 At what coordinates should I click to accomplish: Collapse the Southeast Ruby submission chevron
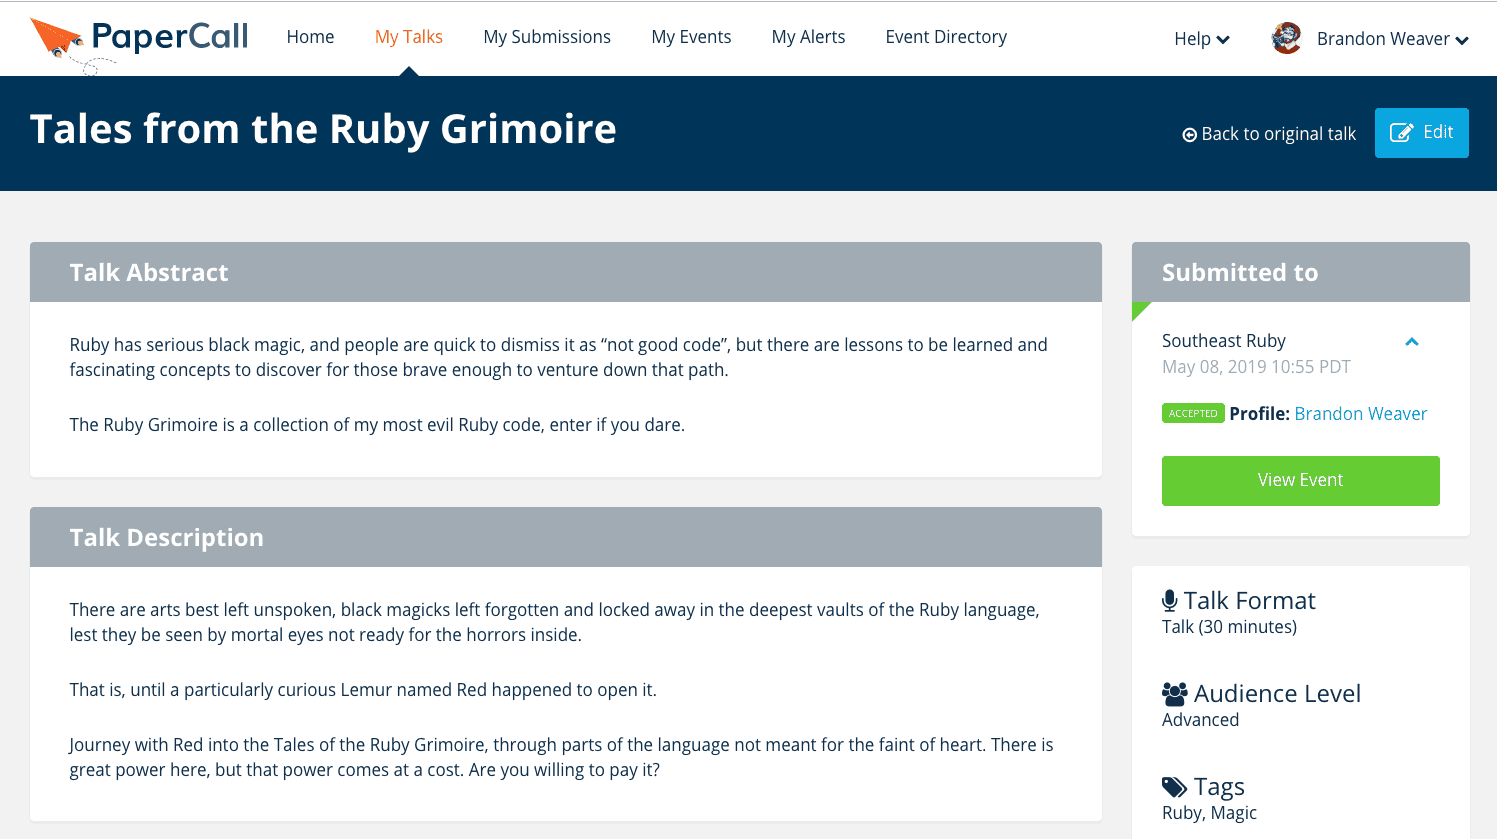1412,342
